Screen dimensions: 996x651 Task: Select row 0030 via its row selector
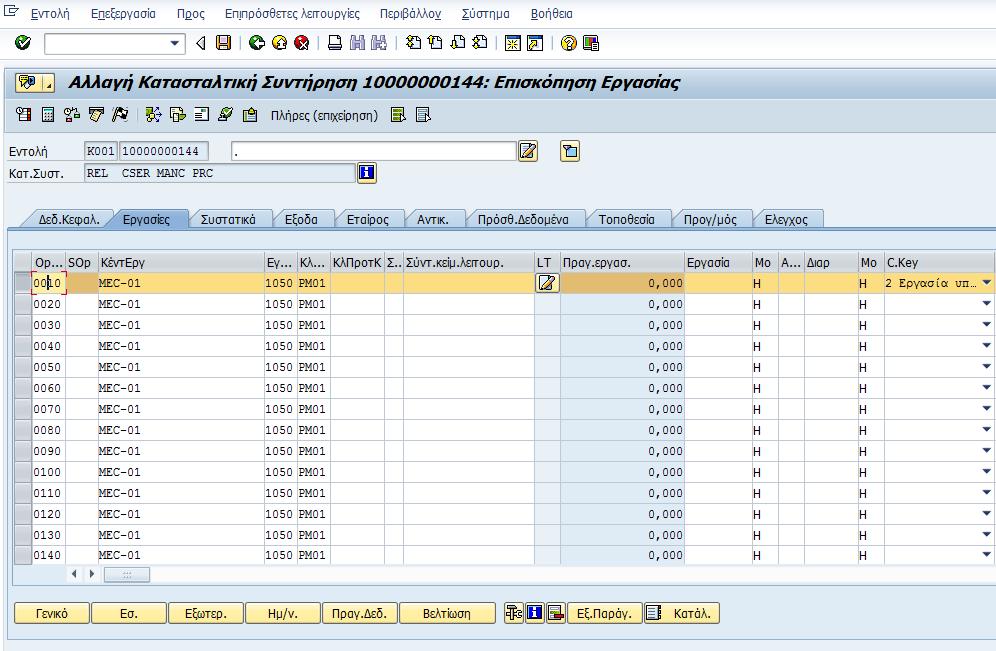pos(23,325)
